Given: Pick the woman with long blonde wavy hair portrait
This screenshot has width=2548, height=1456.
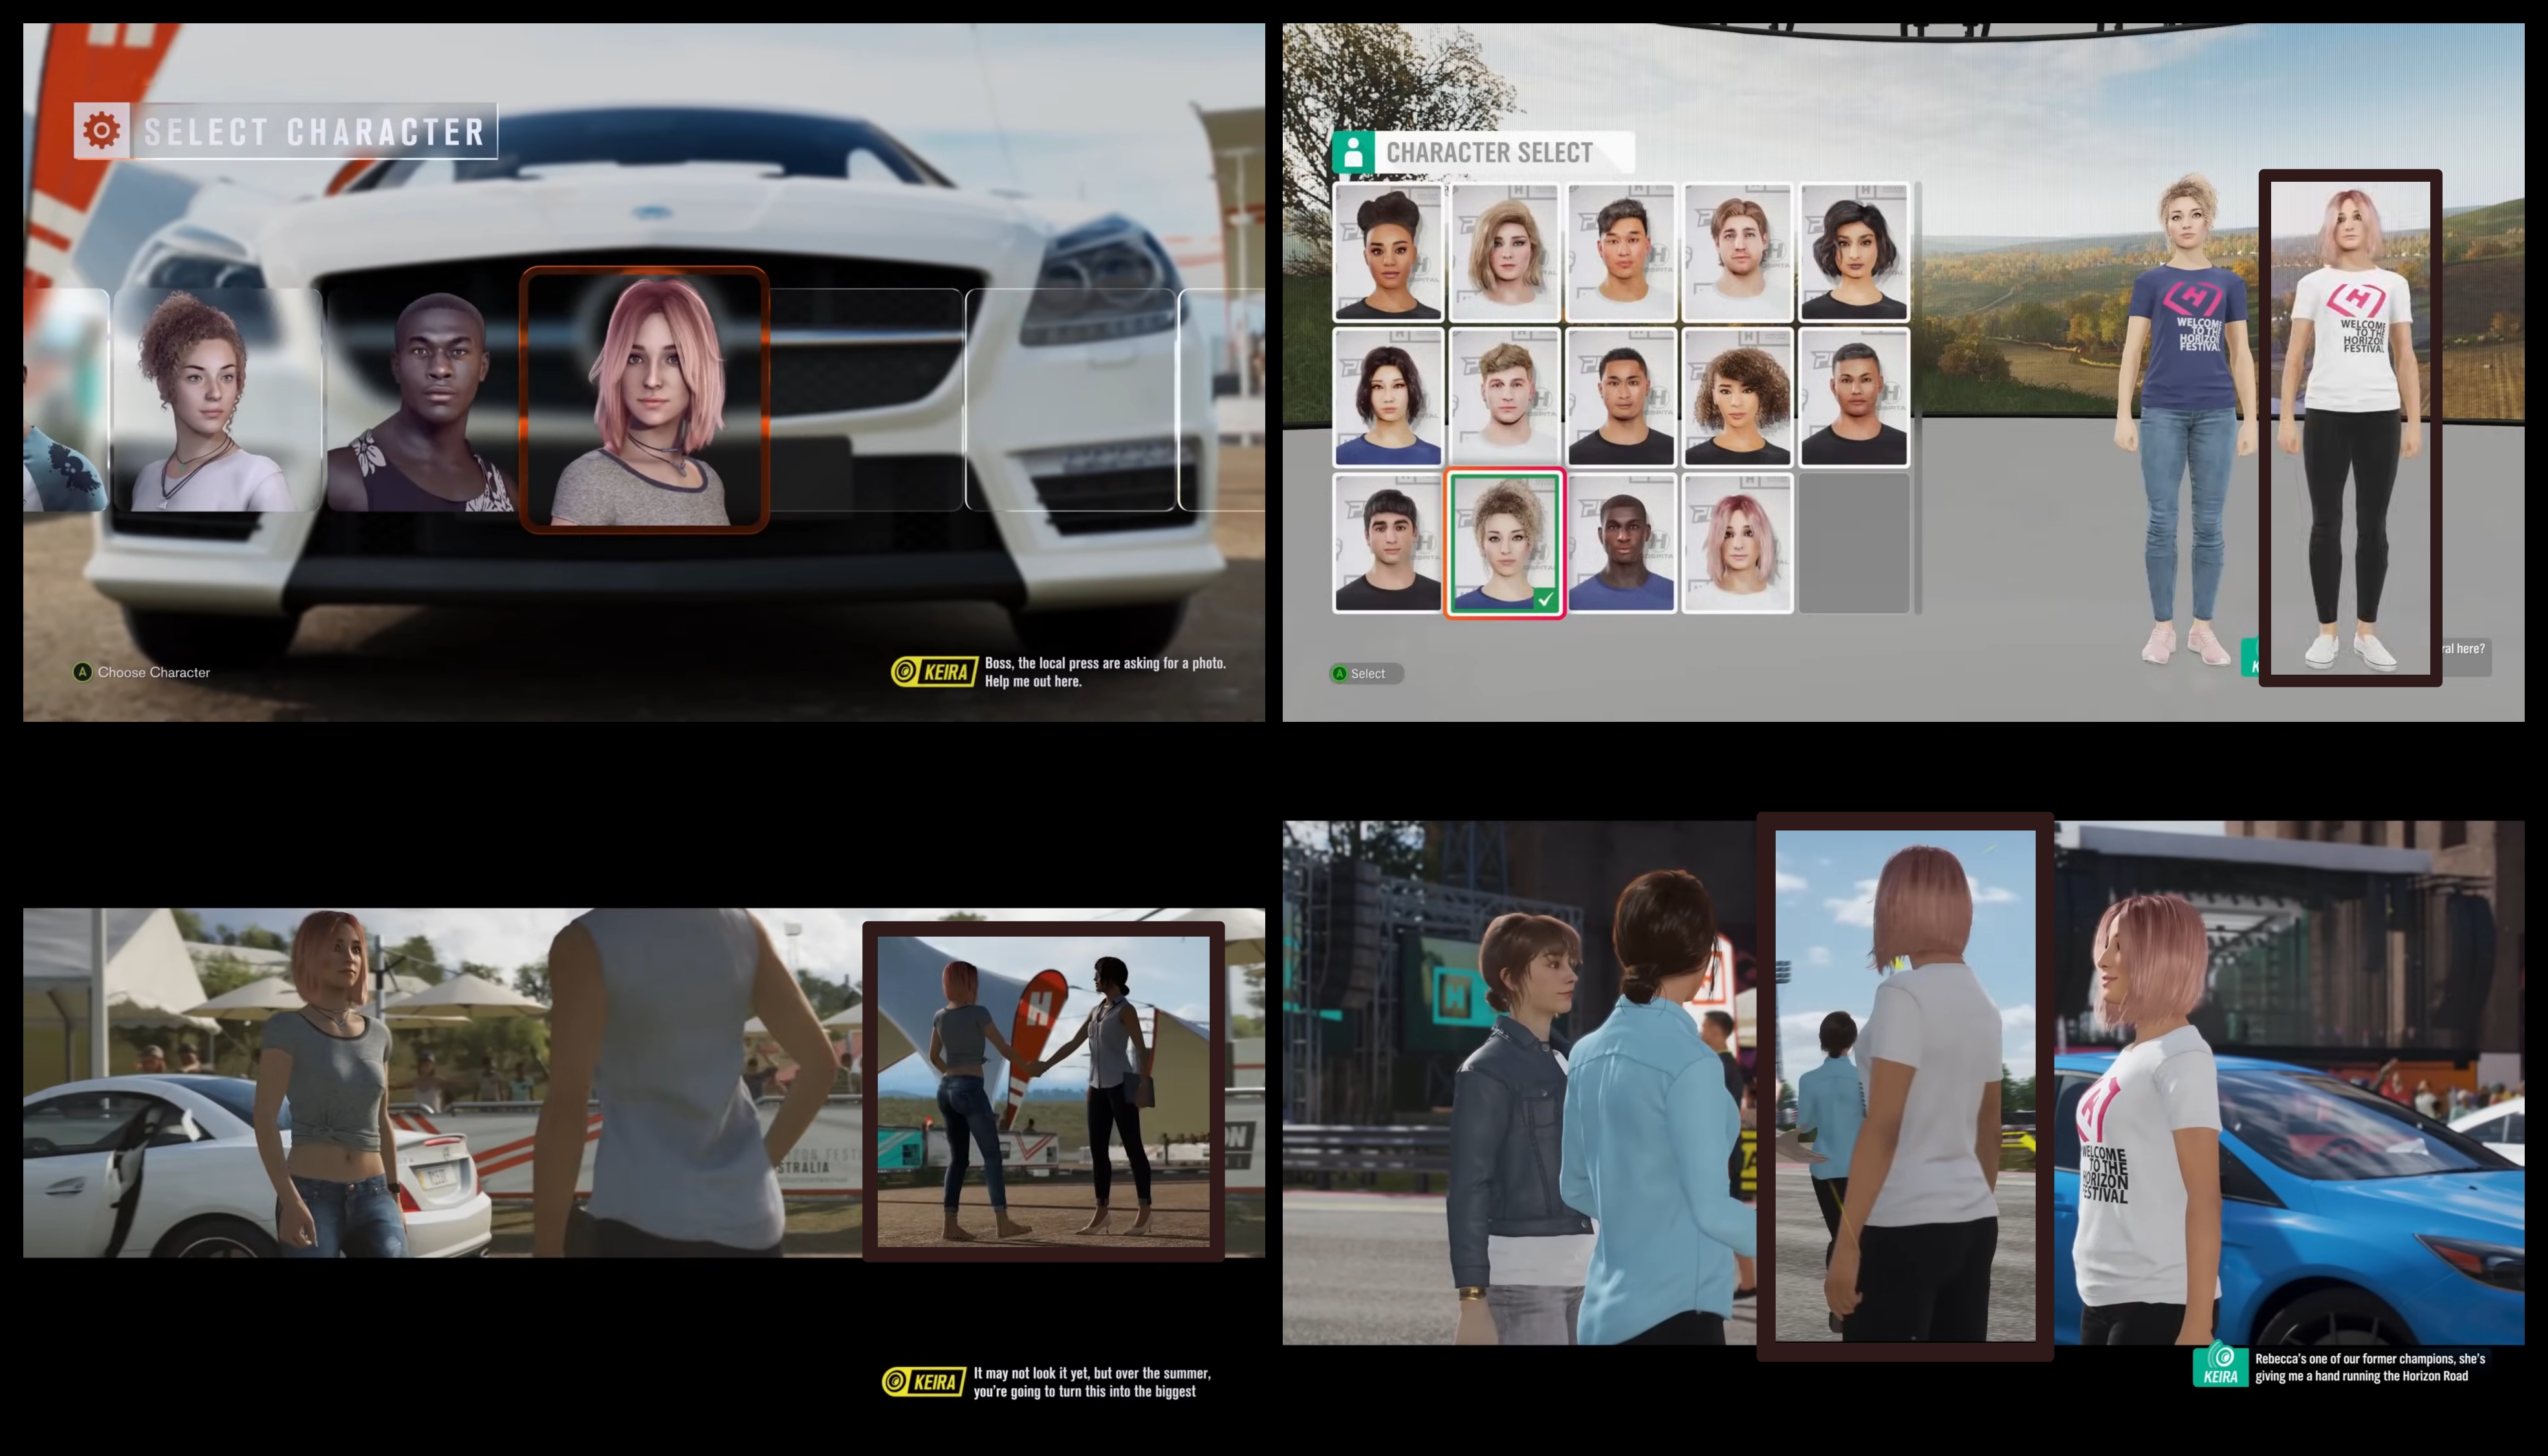Looking at the screenshot, I should click(1505, 252).
